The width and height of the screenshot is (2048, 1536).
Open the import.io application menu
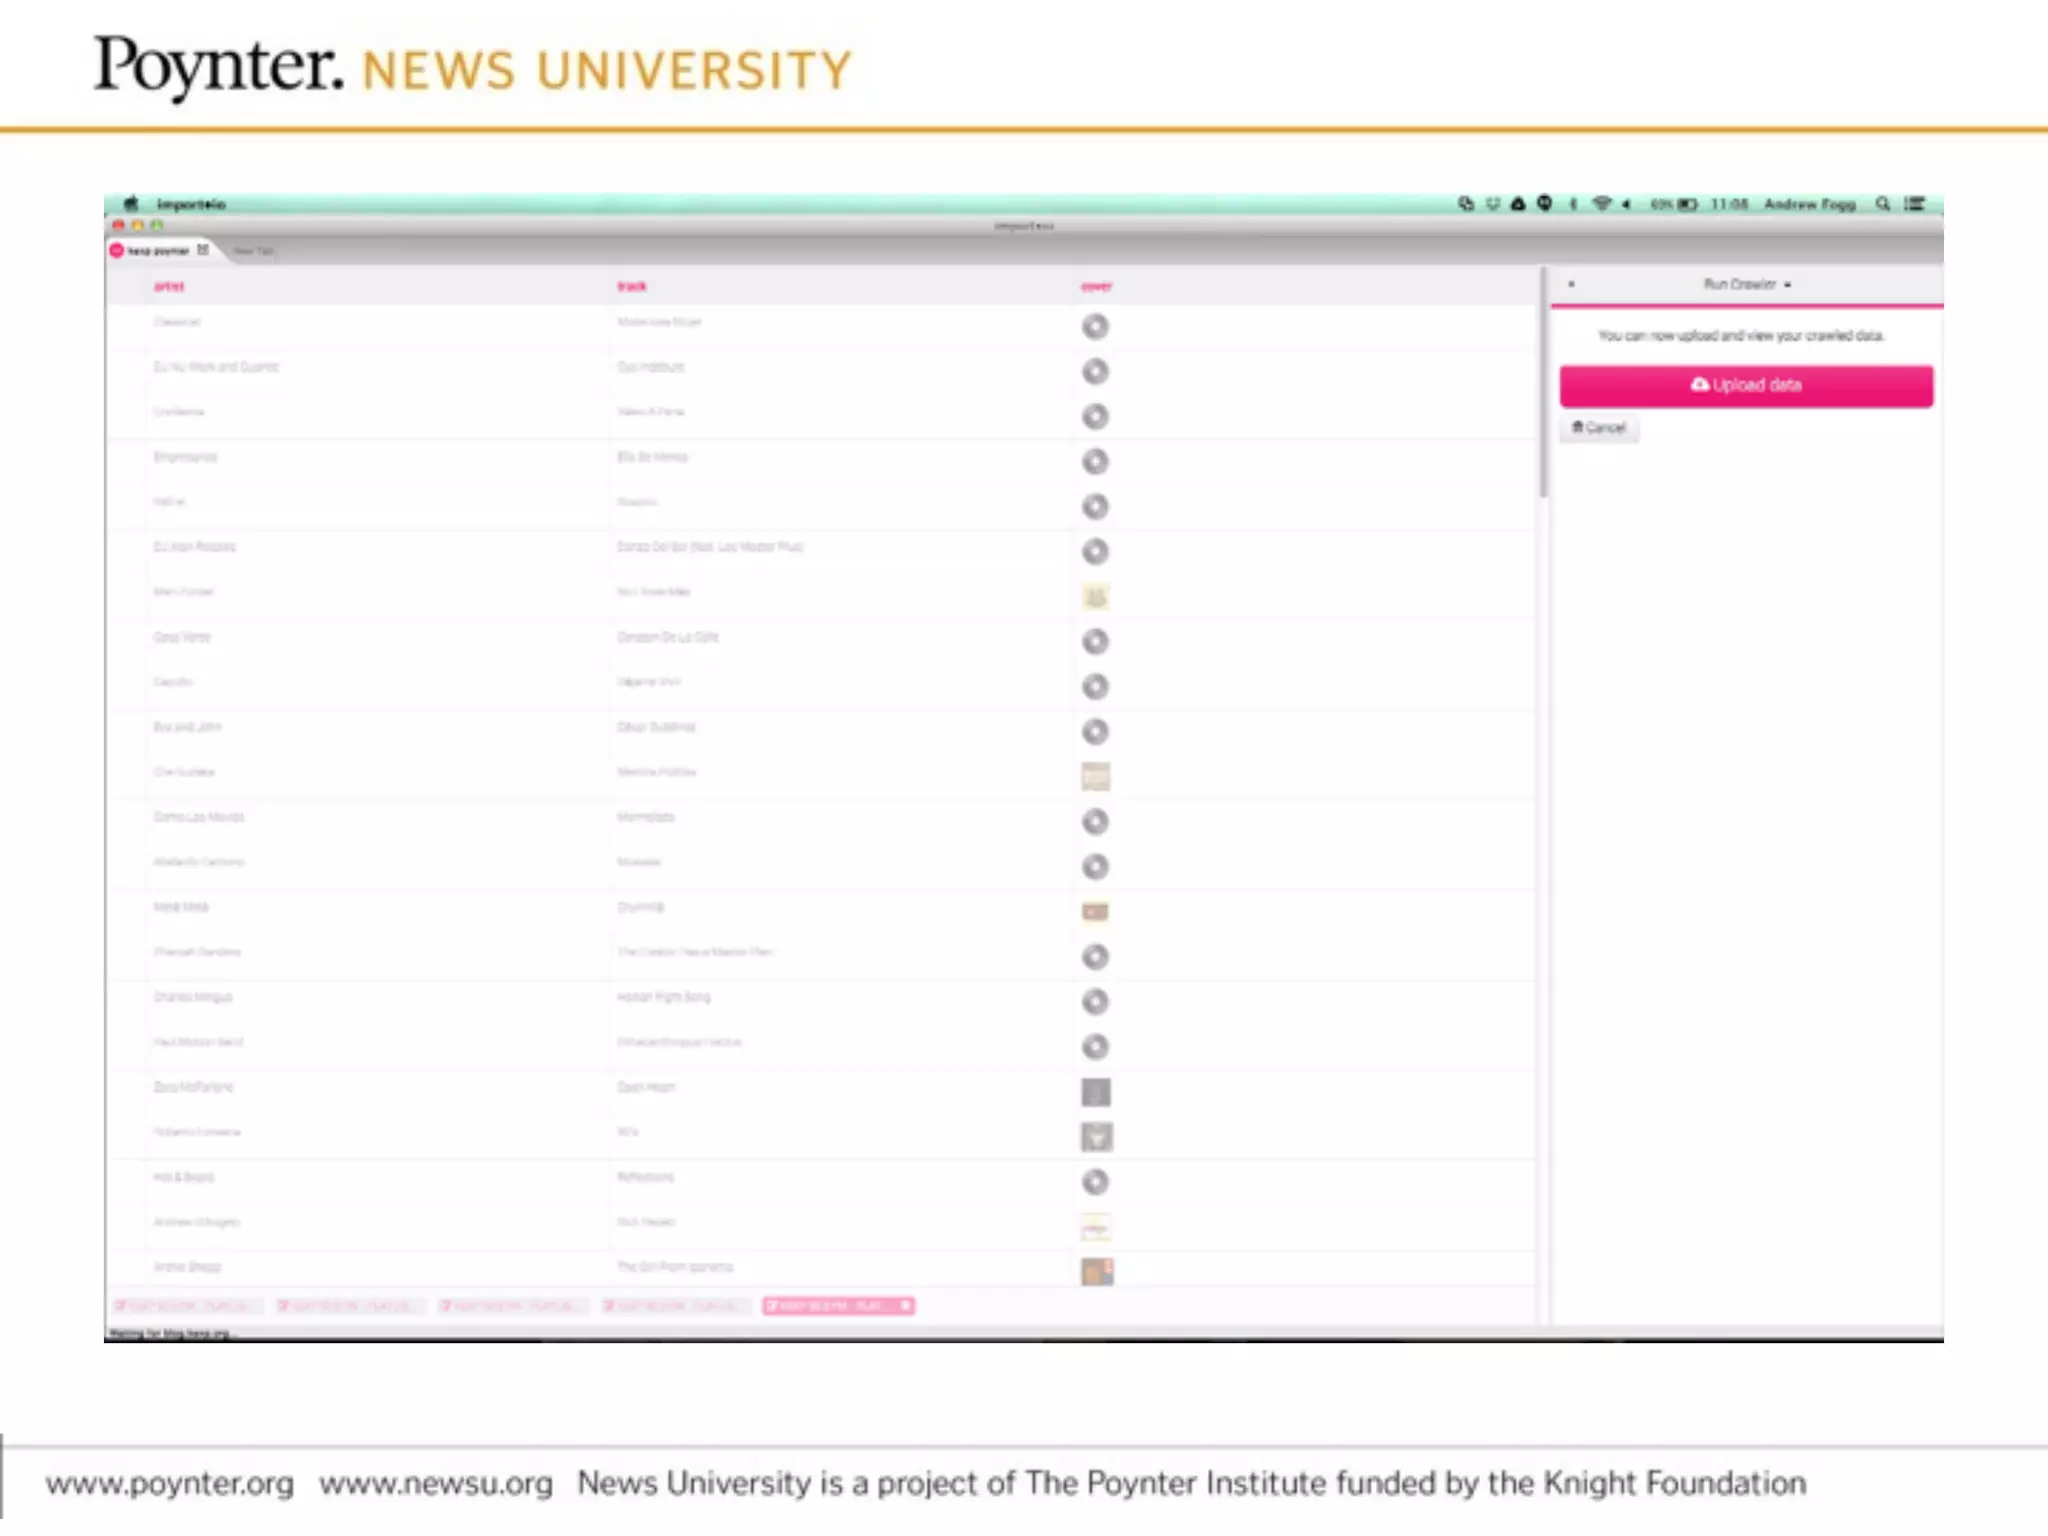point(190,204)
